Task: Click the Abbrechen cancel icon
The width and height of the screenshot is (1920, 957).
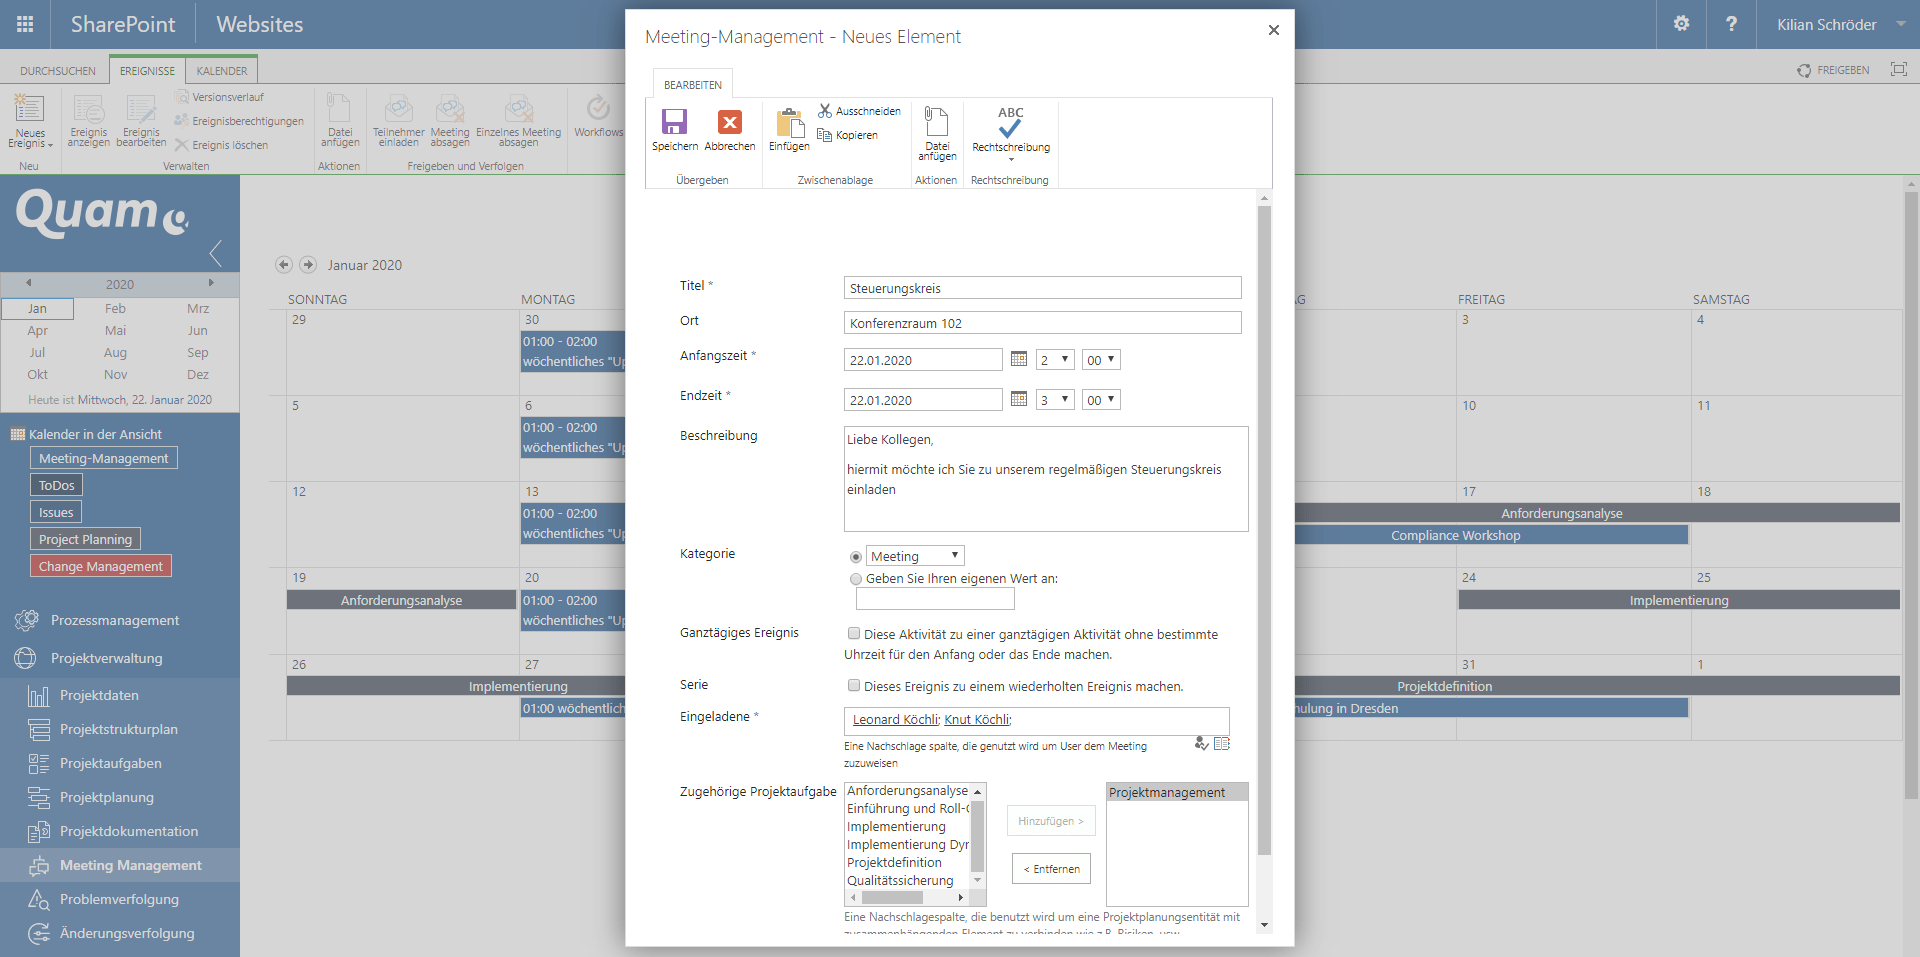Action: click(x=729, y=123)
